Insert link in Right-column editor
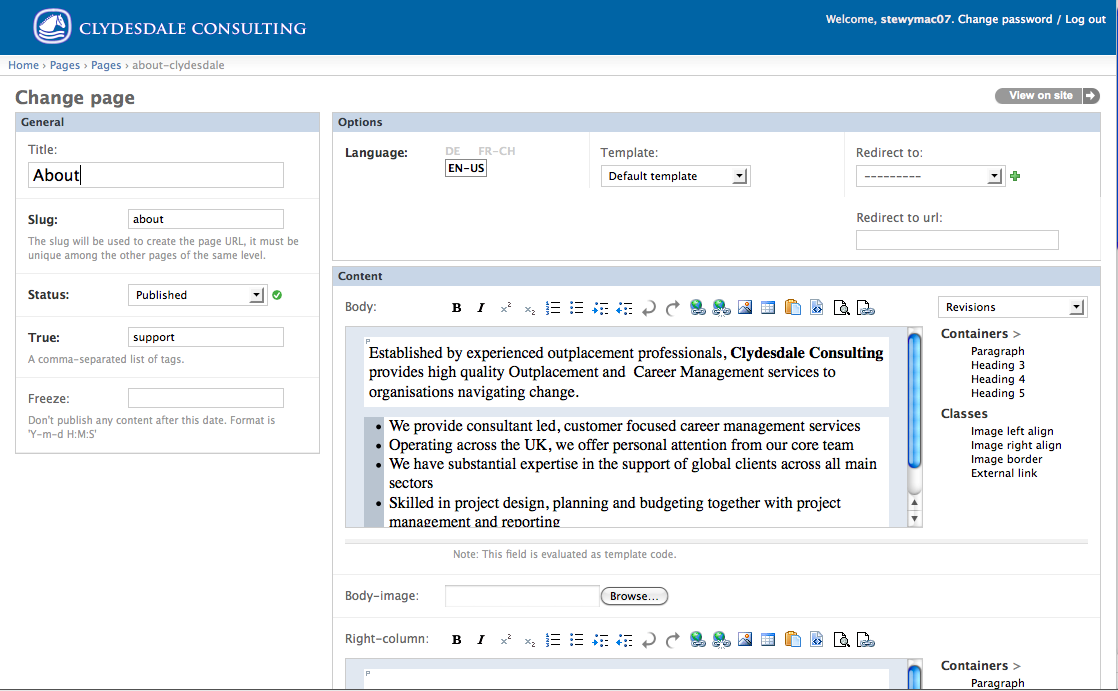 (x=697, y=640)
